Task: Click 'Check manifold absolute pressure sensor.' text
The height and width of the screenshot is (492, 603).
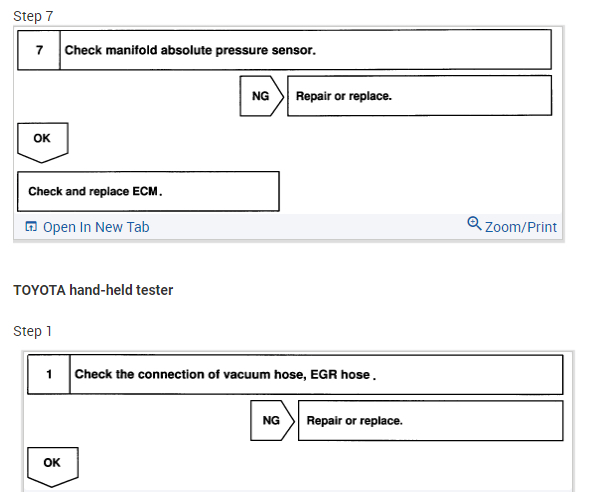Action: [190, 49]
